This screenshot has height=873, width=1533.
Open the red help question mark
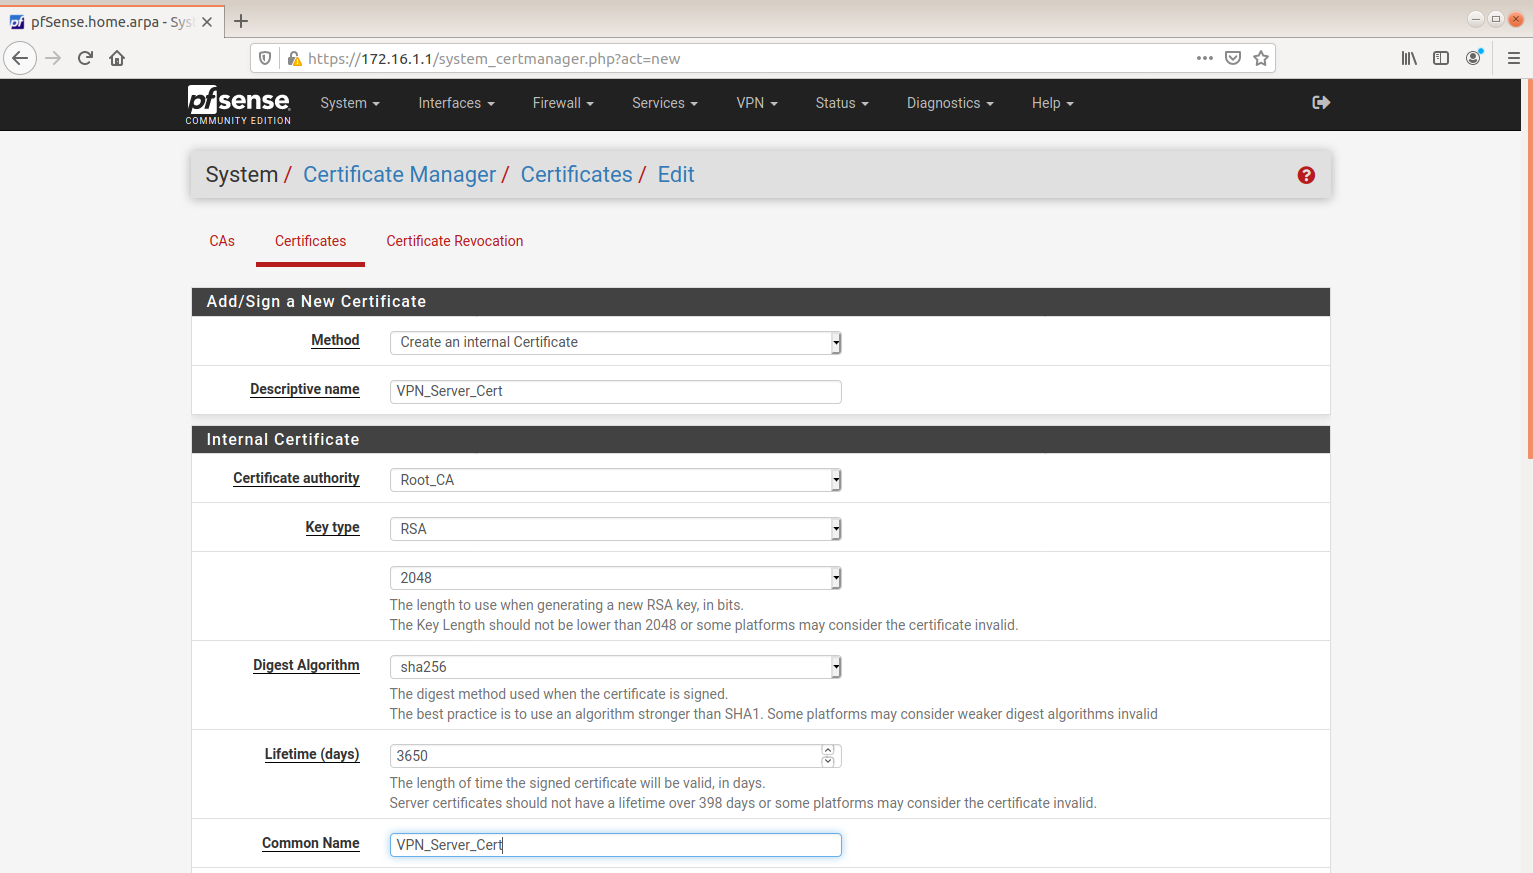click(1306, 175)
